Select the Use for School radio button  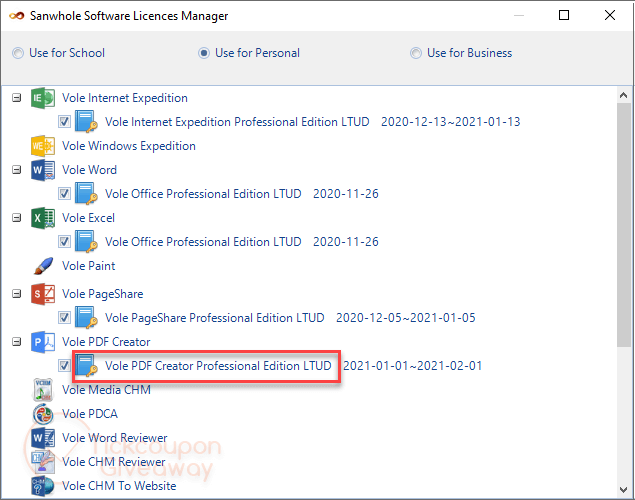18,53
